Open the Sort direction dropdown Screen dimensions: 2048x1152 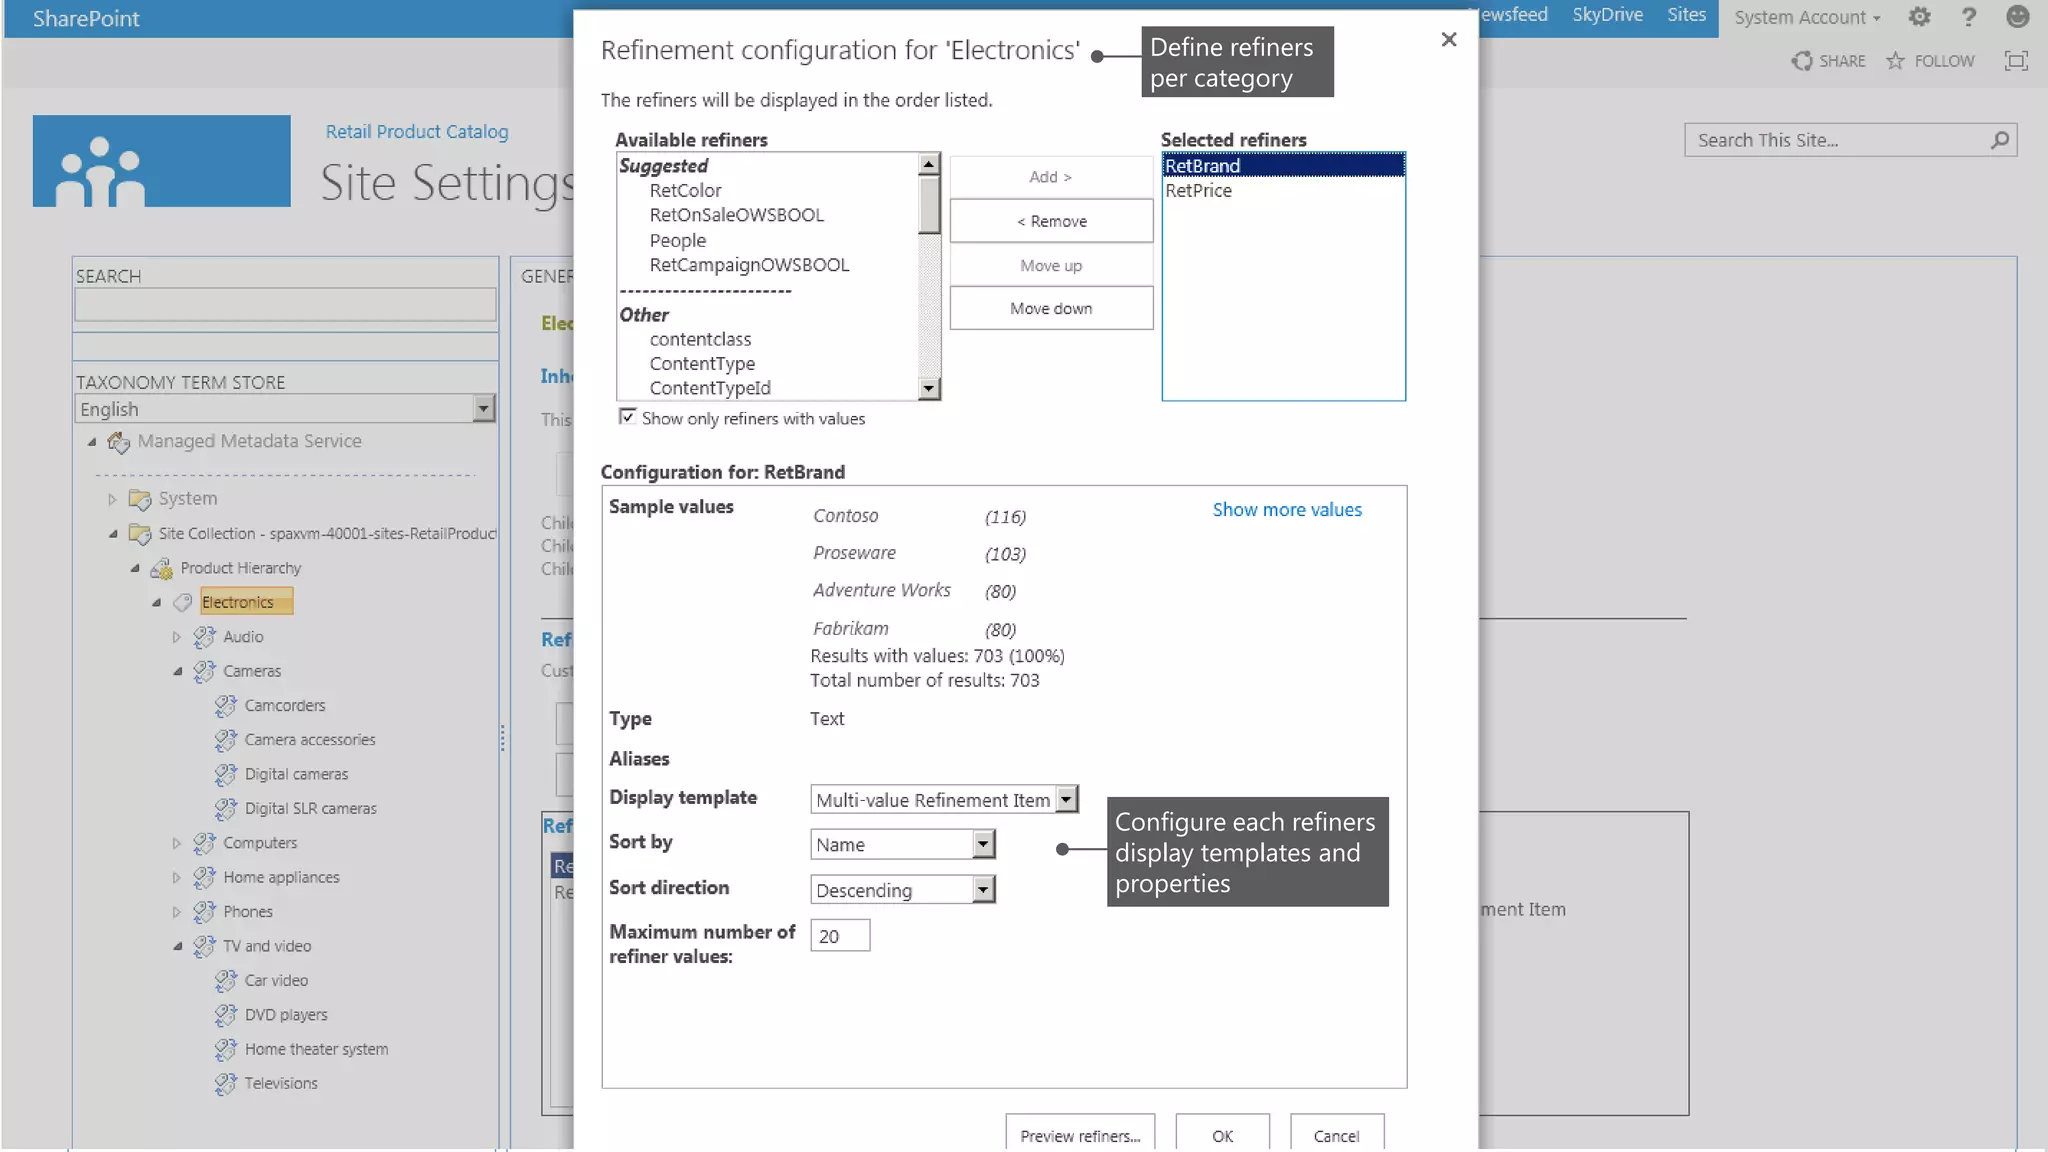pos(983,889)
